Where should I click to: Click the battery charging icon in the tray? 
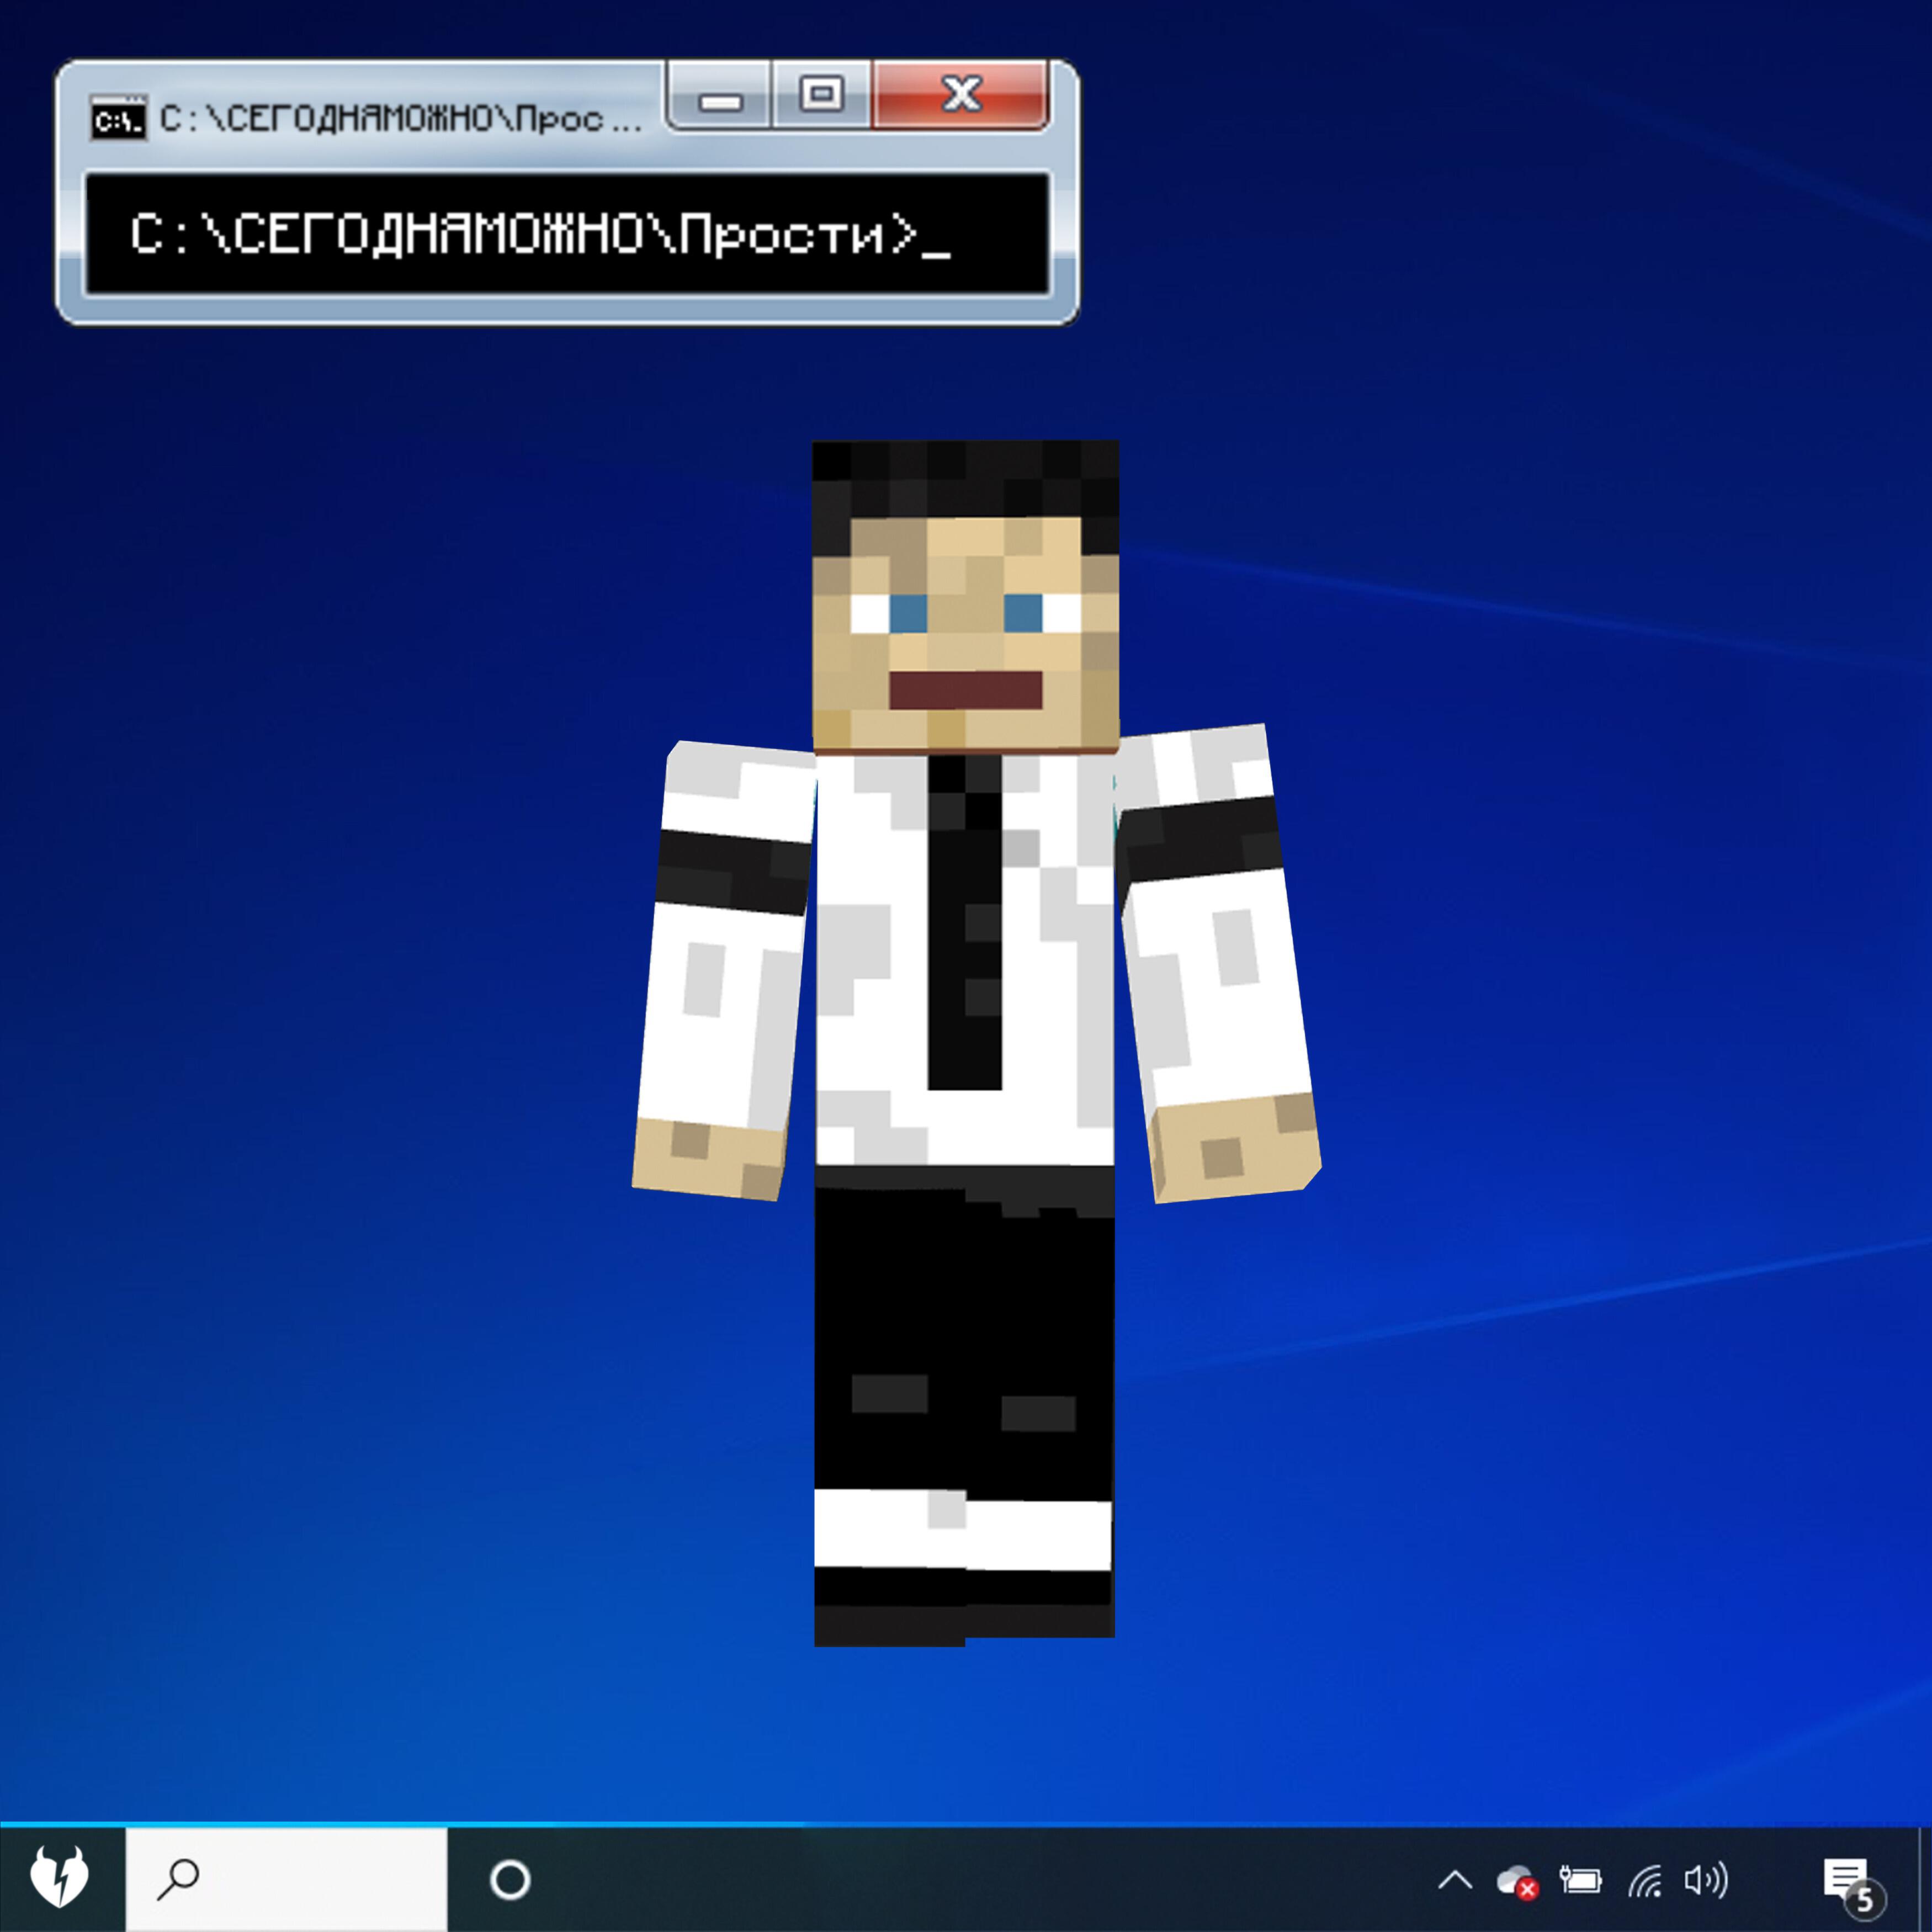(x=1580, y=1880)
